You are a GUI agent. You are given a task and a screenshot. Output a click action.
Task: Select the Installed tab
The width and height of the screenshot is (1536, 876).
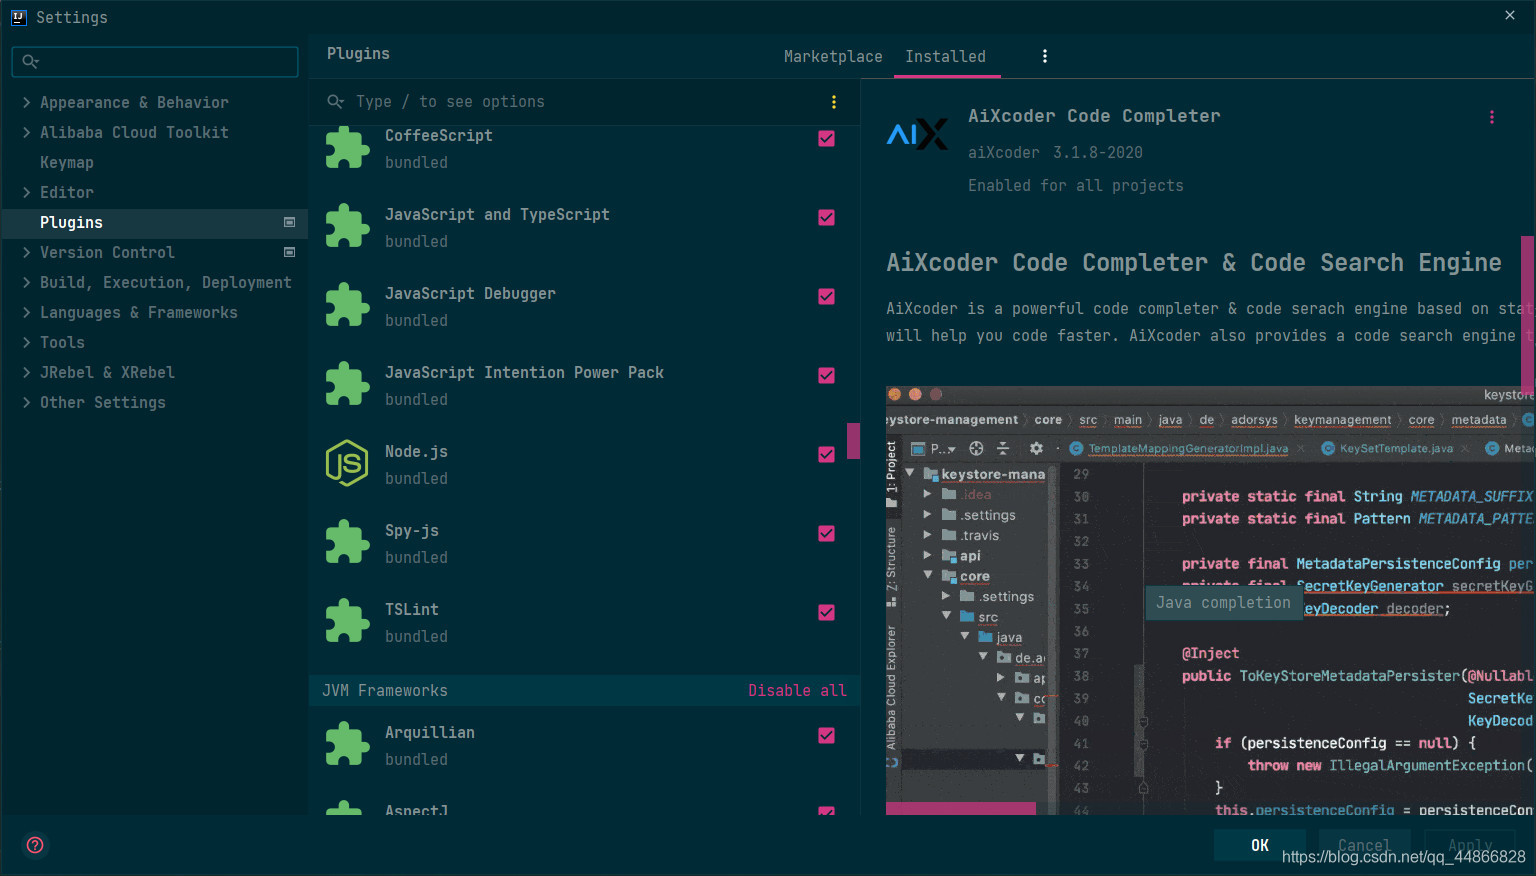click(x=945, y=57)
